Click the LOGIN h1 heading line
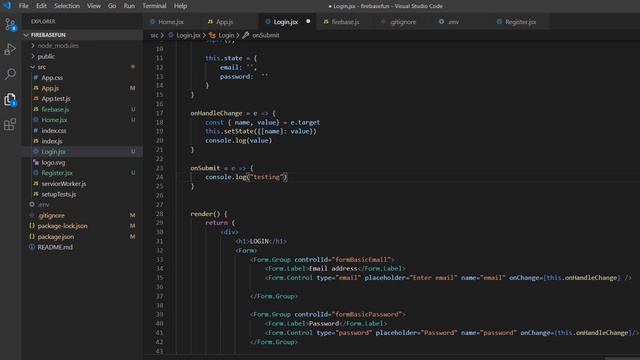 point(261,241)
